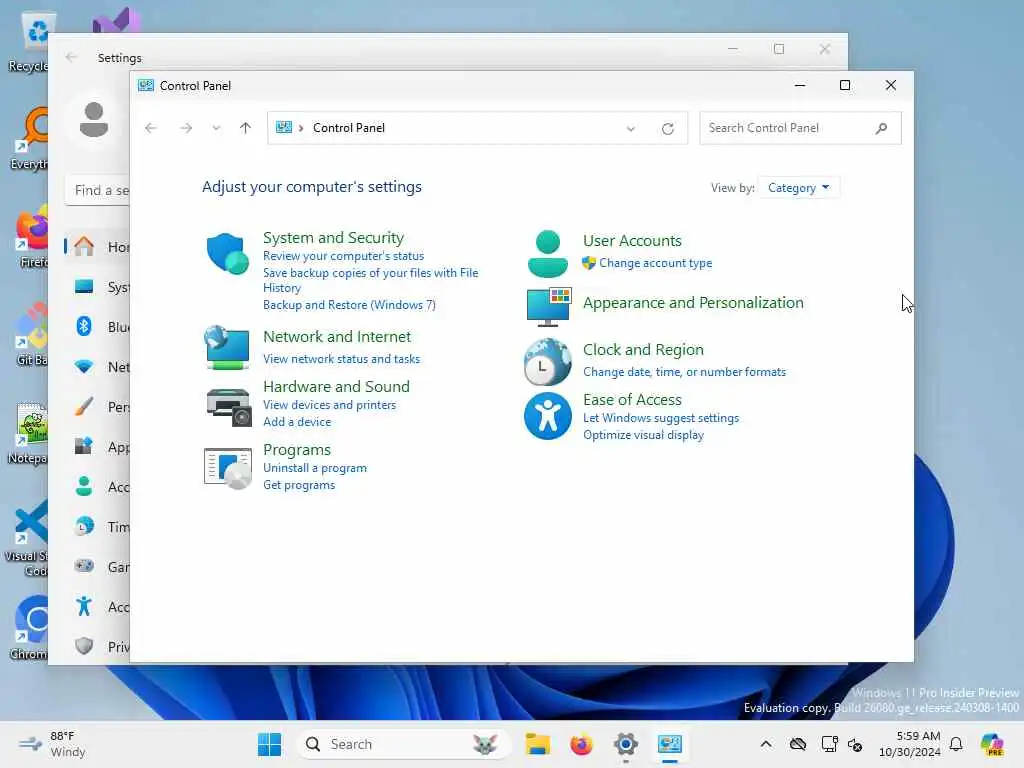Viewport: 1024px width, 768px height.
Task: Open Firefox from the taskbar
Action: [581, 744]
